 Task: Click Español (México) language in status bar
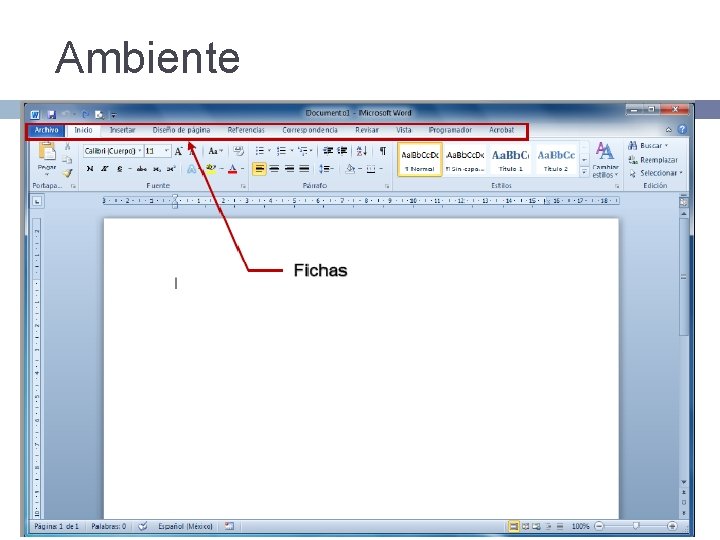click(x=186, y=526)
